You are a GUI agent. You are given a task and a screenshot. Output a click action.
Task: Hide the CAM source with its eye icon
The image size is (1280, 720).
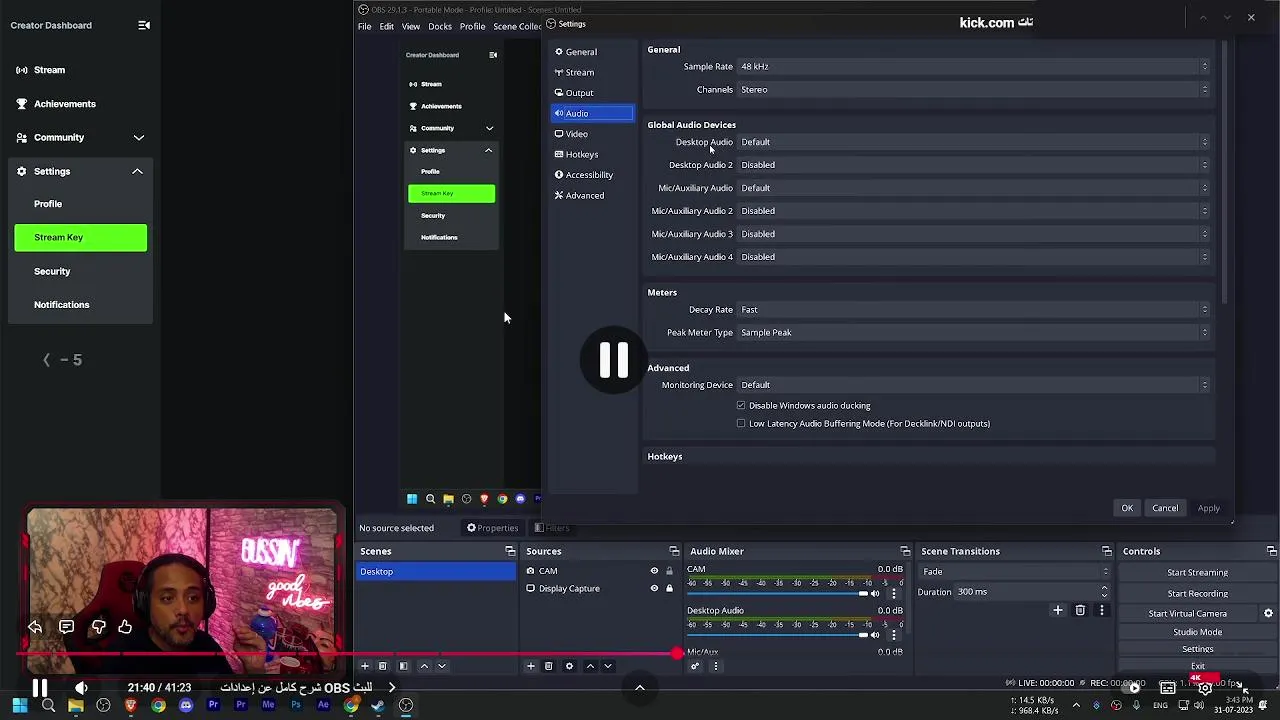click(x=654, y=571)
